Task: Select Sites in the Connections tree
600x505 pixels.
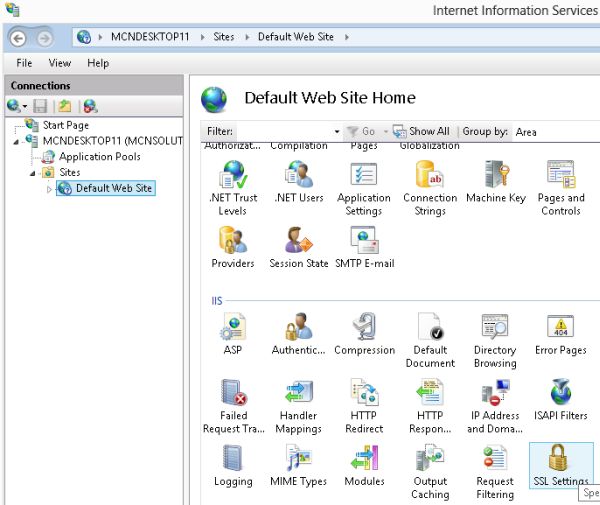Action: [x=70, y=173]
